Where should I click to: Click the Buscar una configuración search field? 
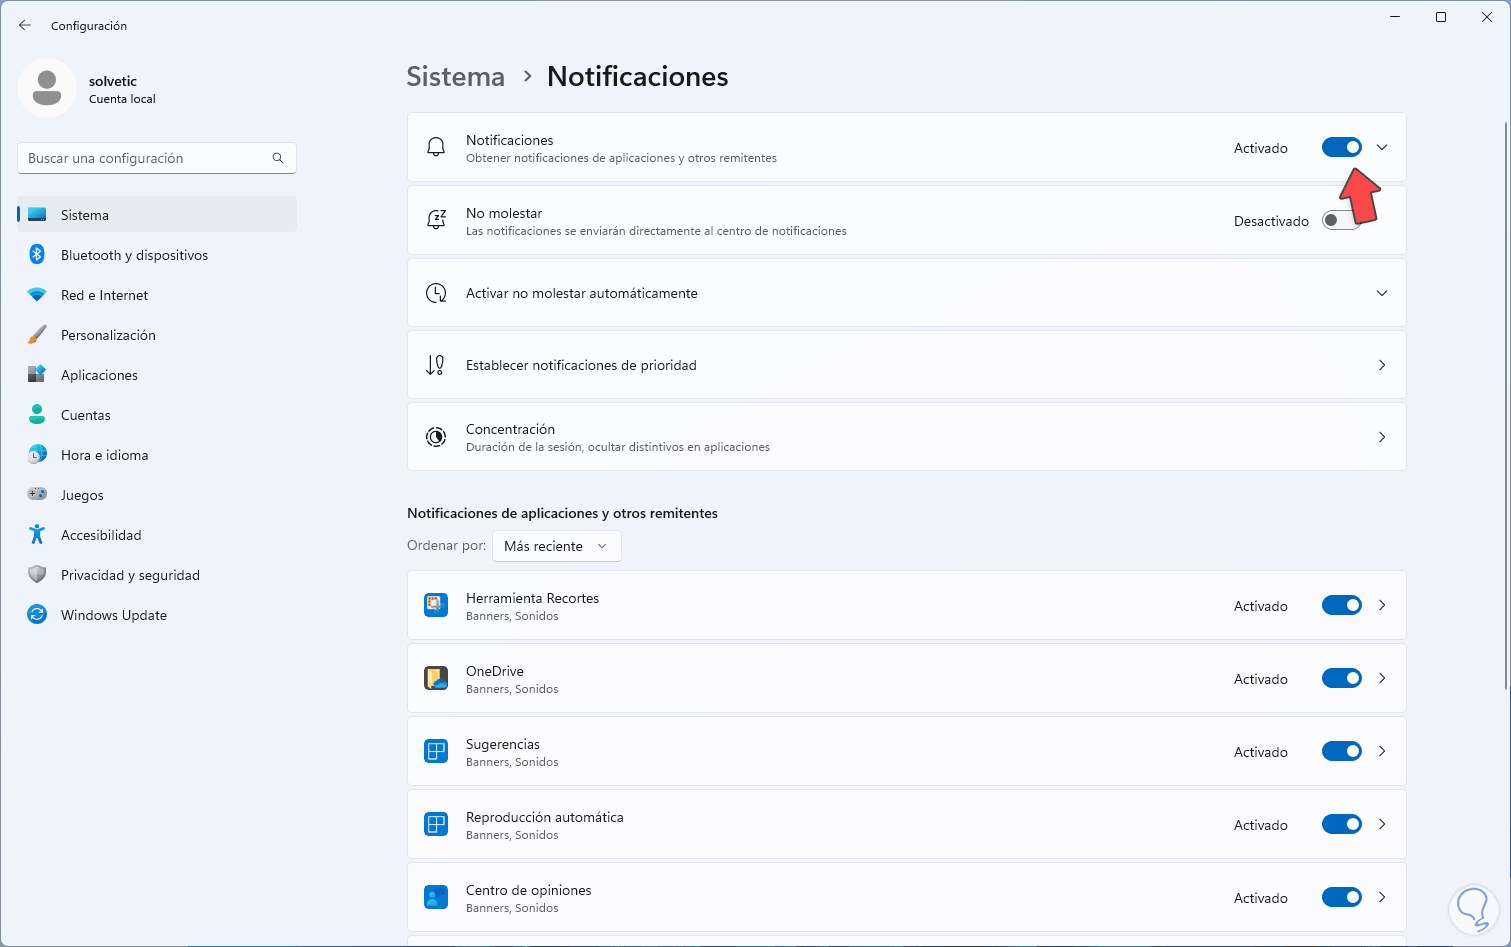[x=145, y=158]
